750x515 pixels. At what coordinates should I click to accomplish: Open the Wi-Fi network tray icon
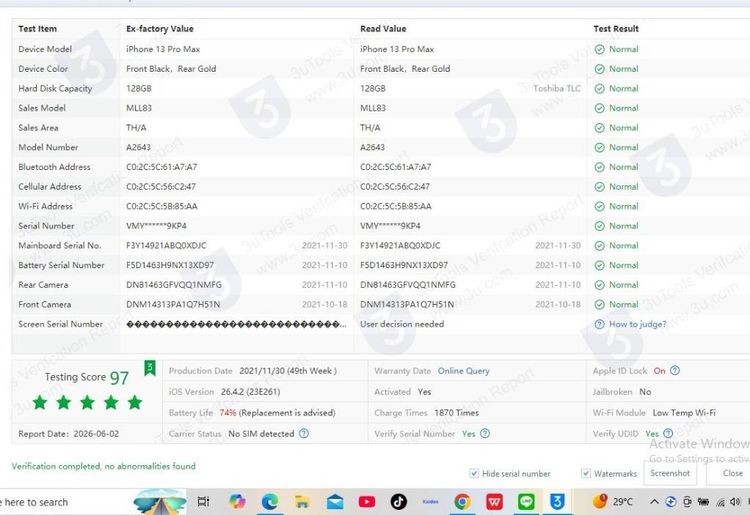point(720,502)
